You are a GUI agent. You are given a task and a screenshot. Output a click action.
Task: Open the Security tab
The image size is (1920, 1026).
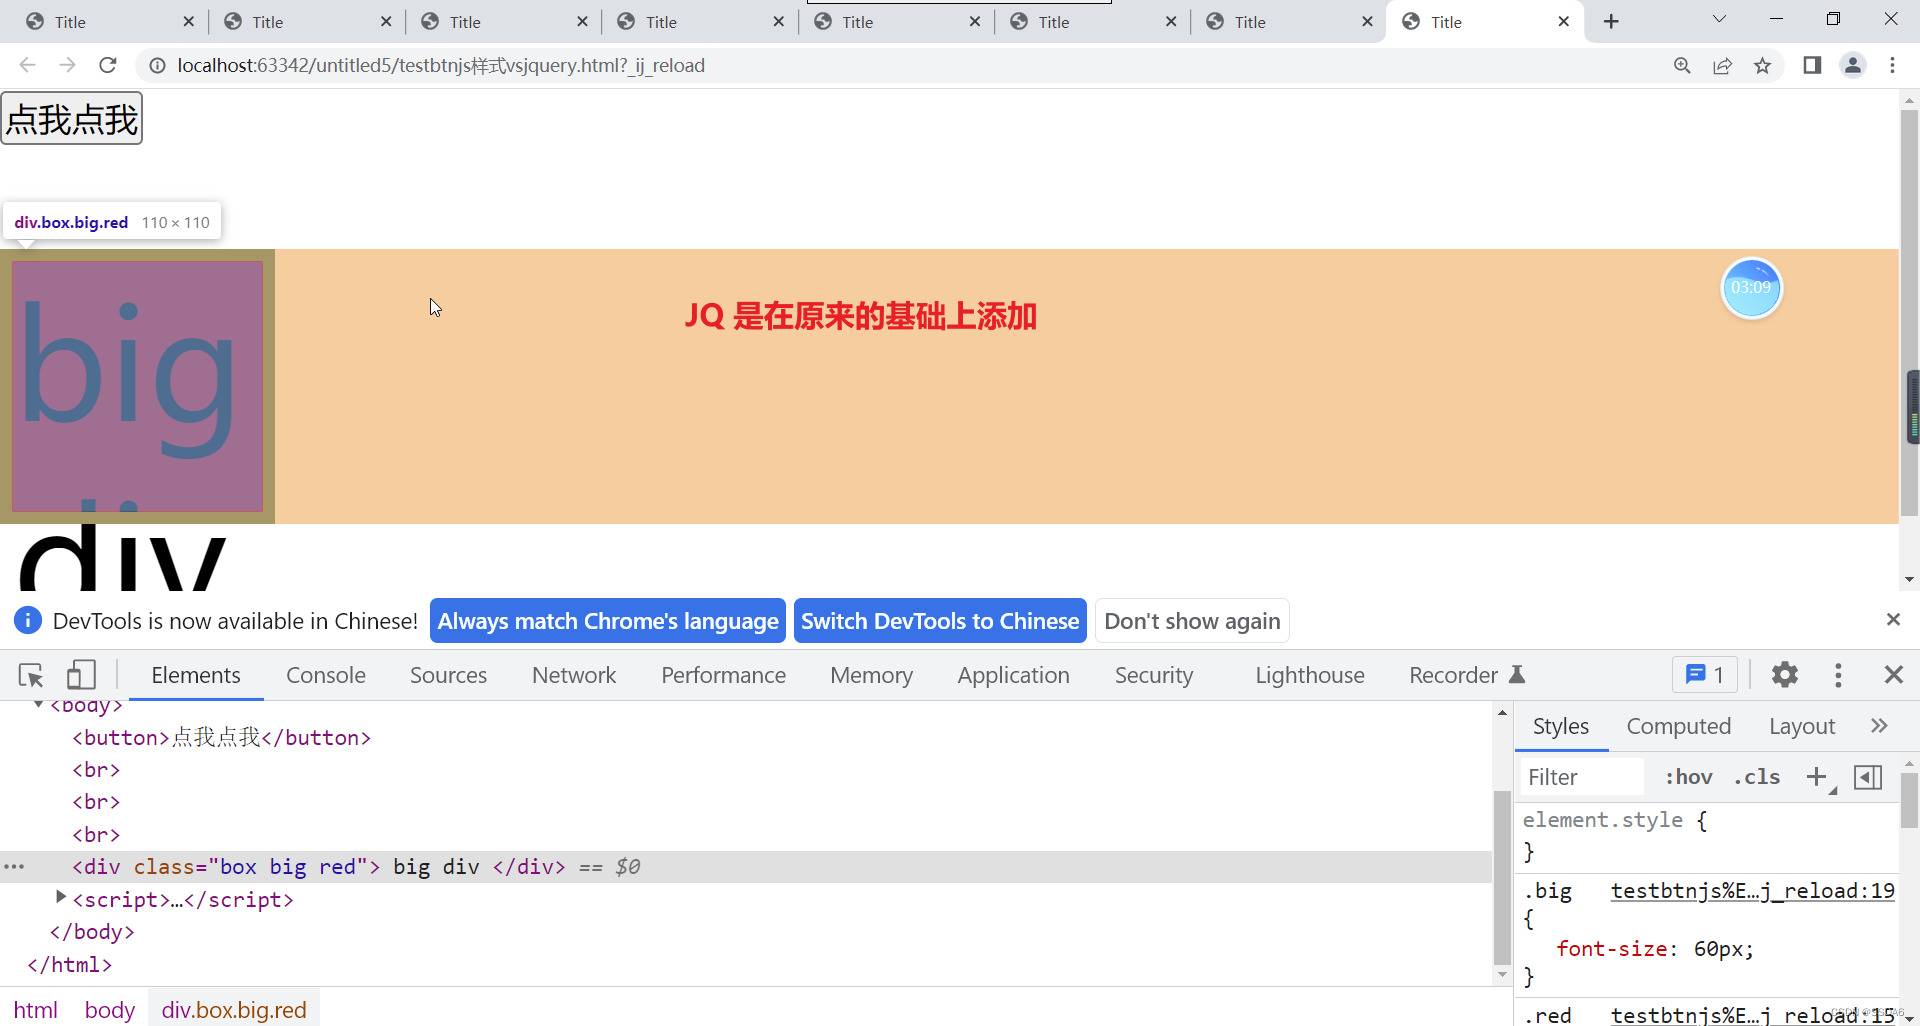[x=1154, y=675]
